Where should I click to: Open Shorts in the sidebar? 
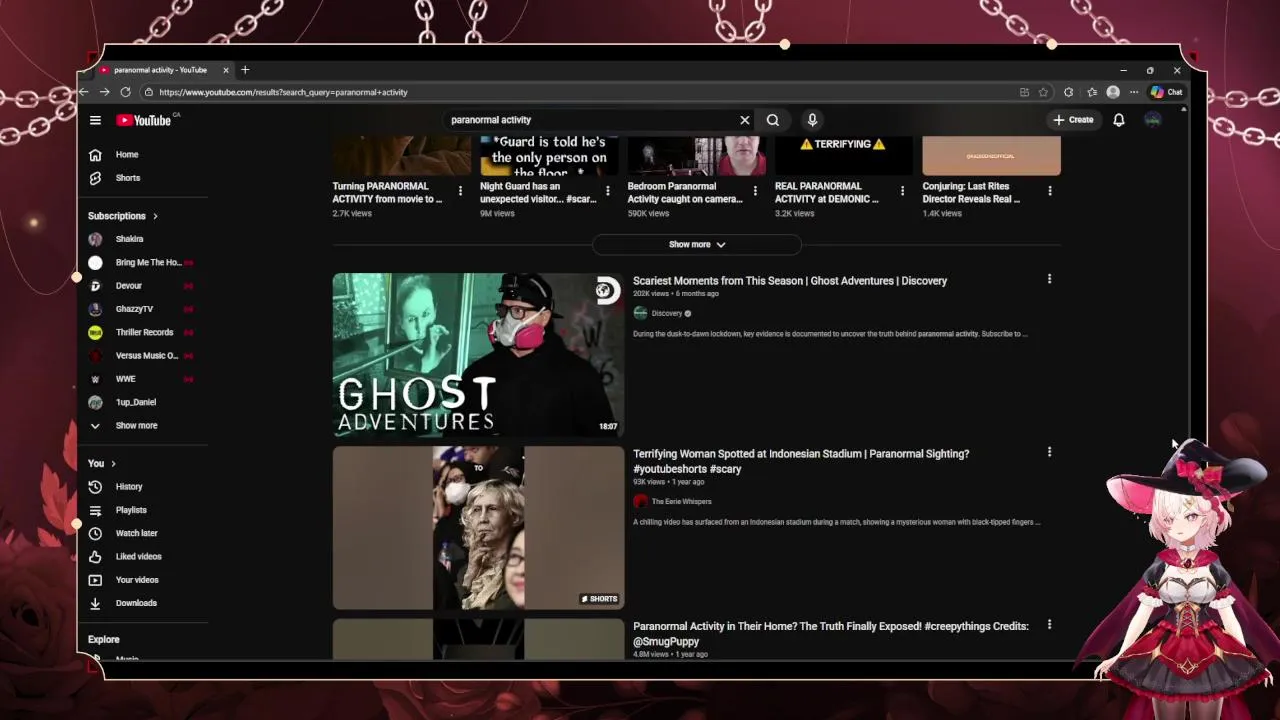(127, 178)
